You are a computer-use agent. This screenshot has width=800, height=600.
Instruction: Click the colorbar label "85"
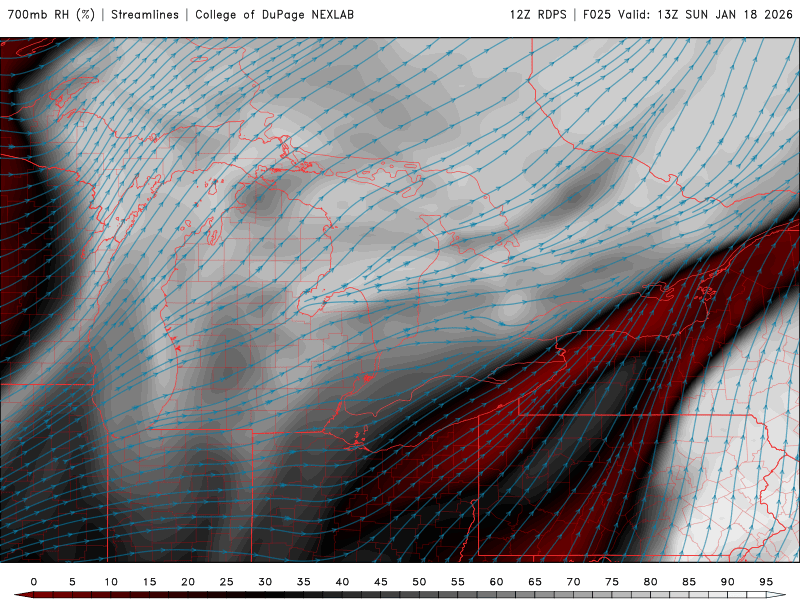[689, 582]
